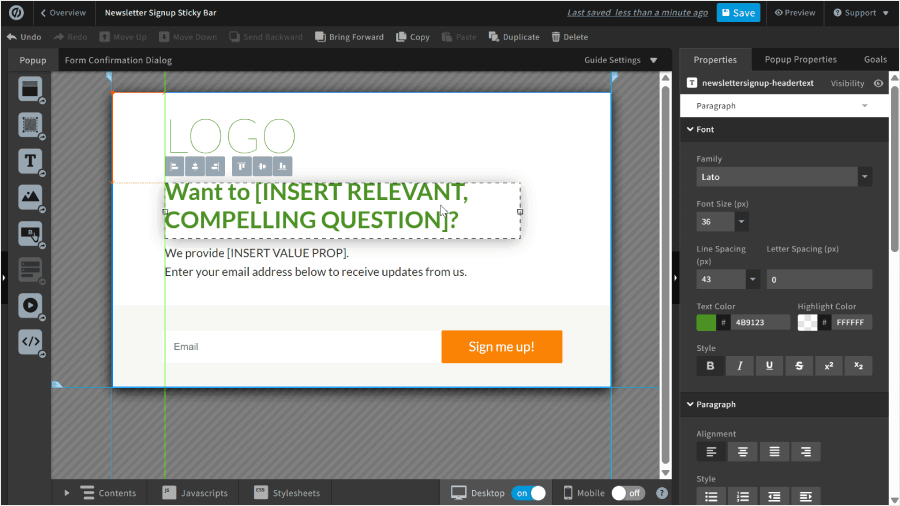This screenshot has width=900, height=506.
Task: Open the Highlight Color swatch
Action: tap(807, 322)
